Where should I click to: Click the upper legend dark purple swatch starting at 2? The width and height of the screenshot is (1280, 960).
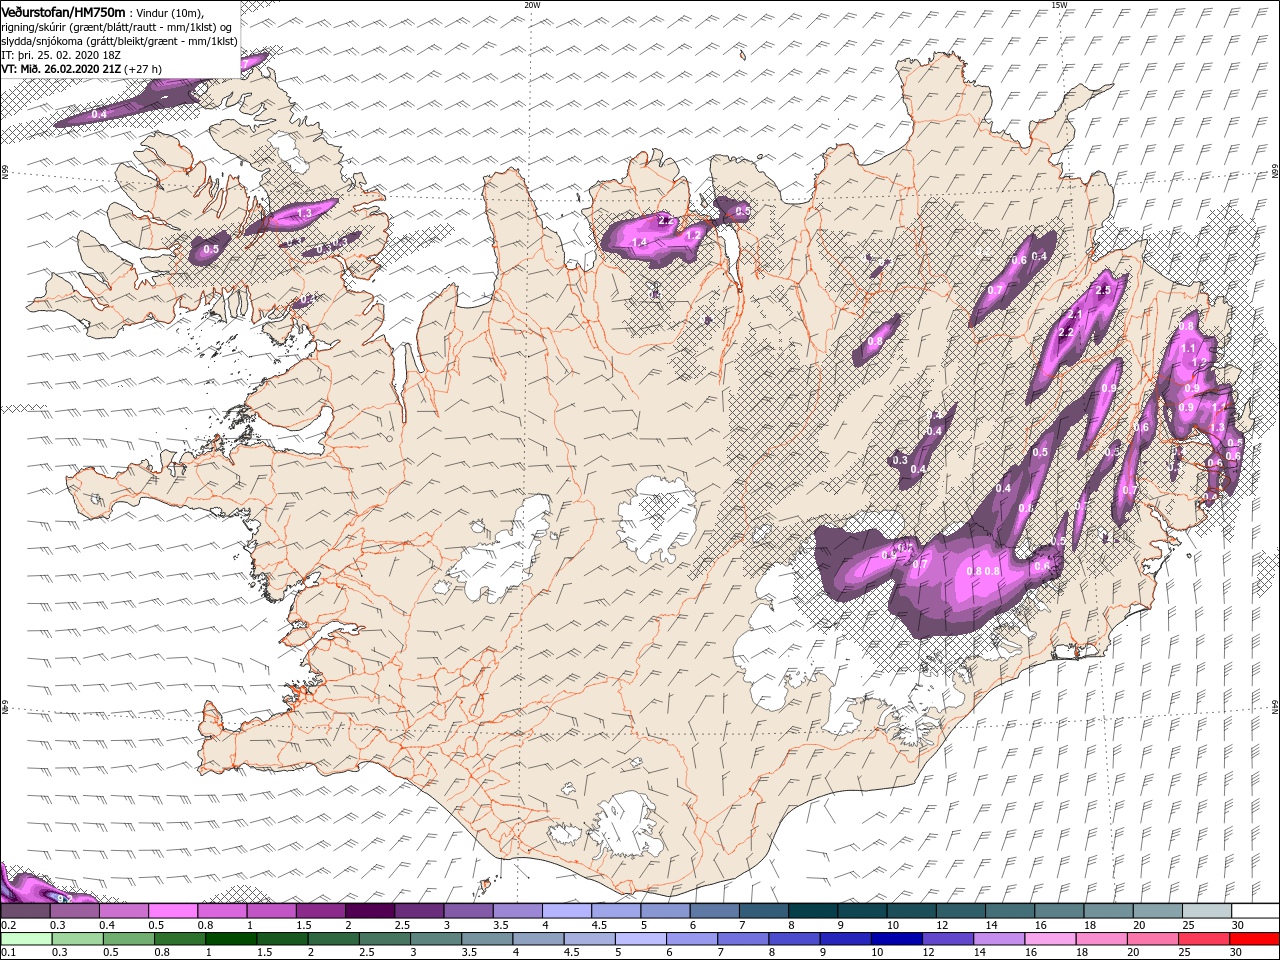[369, 911]
